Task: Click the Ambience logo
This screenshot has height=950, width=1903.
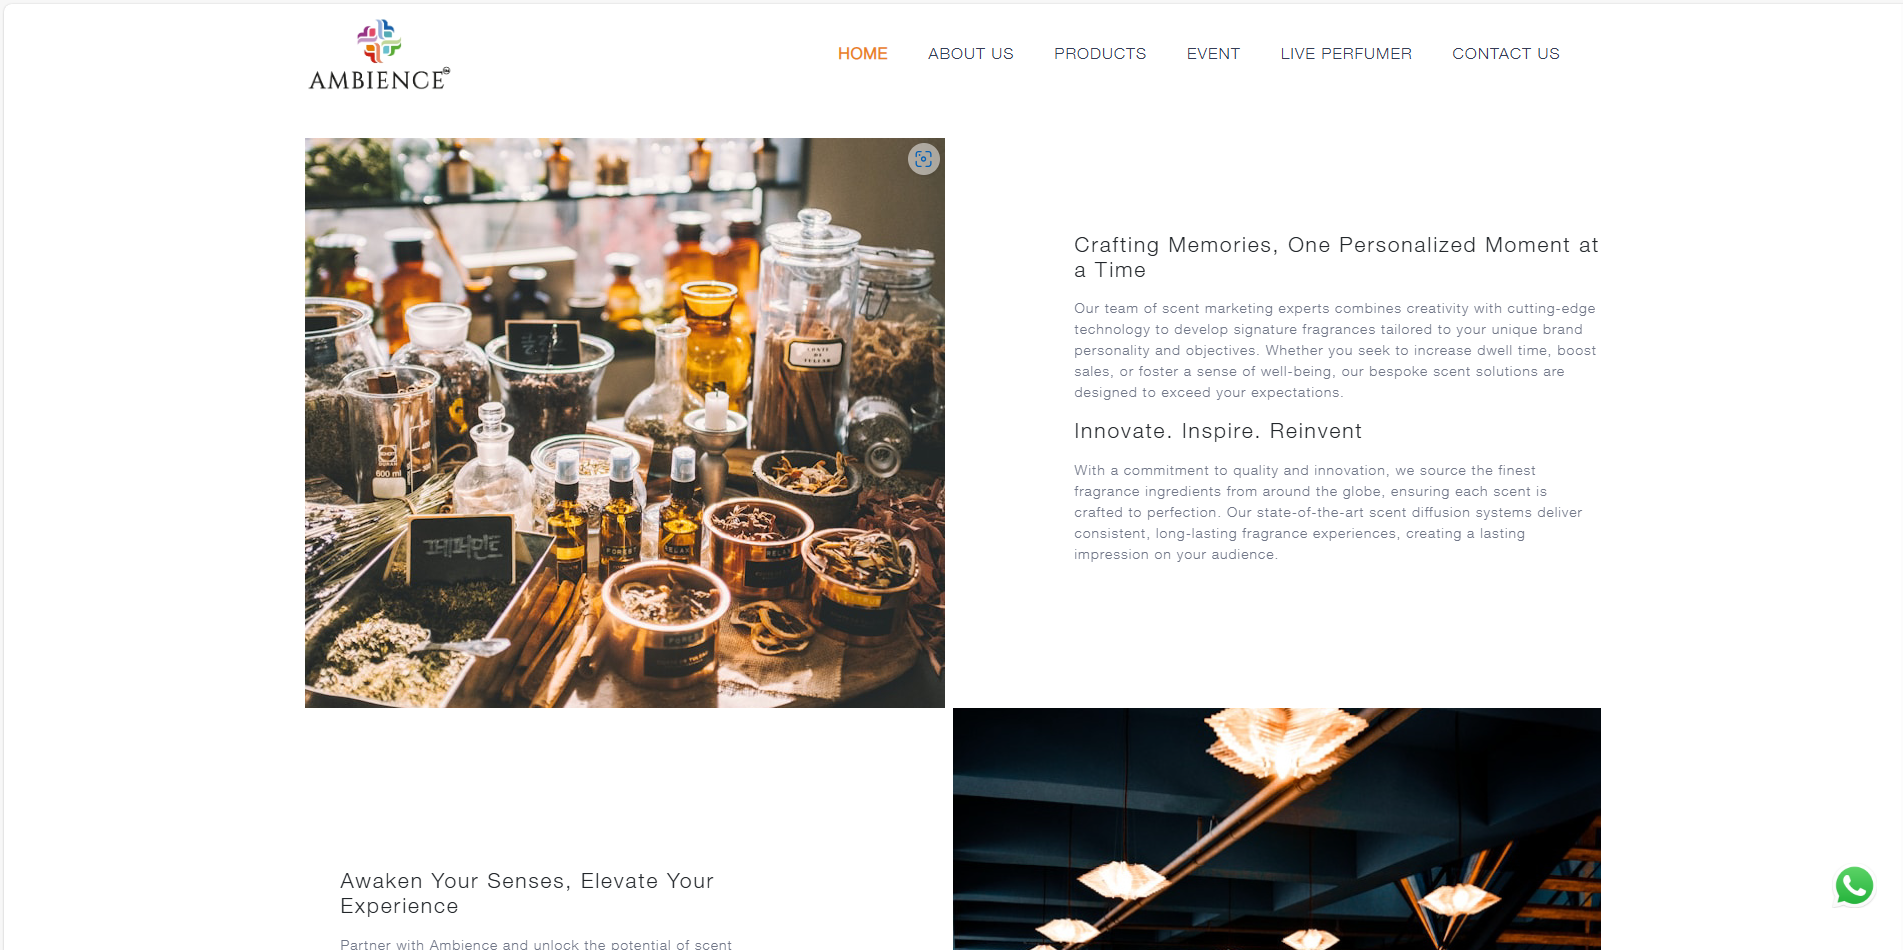Action: click(x=380, y=55)
